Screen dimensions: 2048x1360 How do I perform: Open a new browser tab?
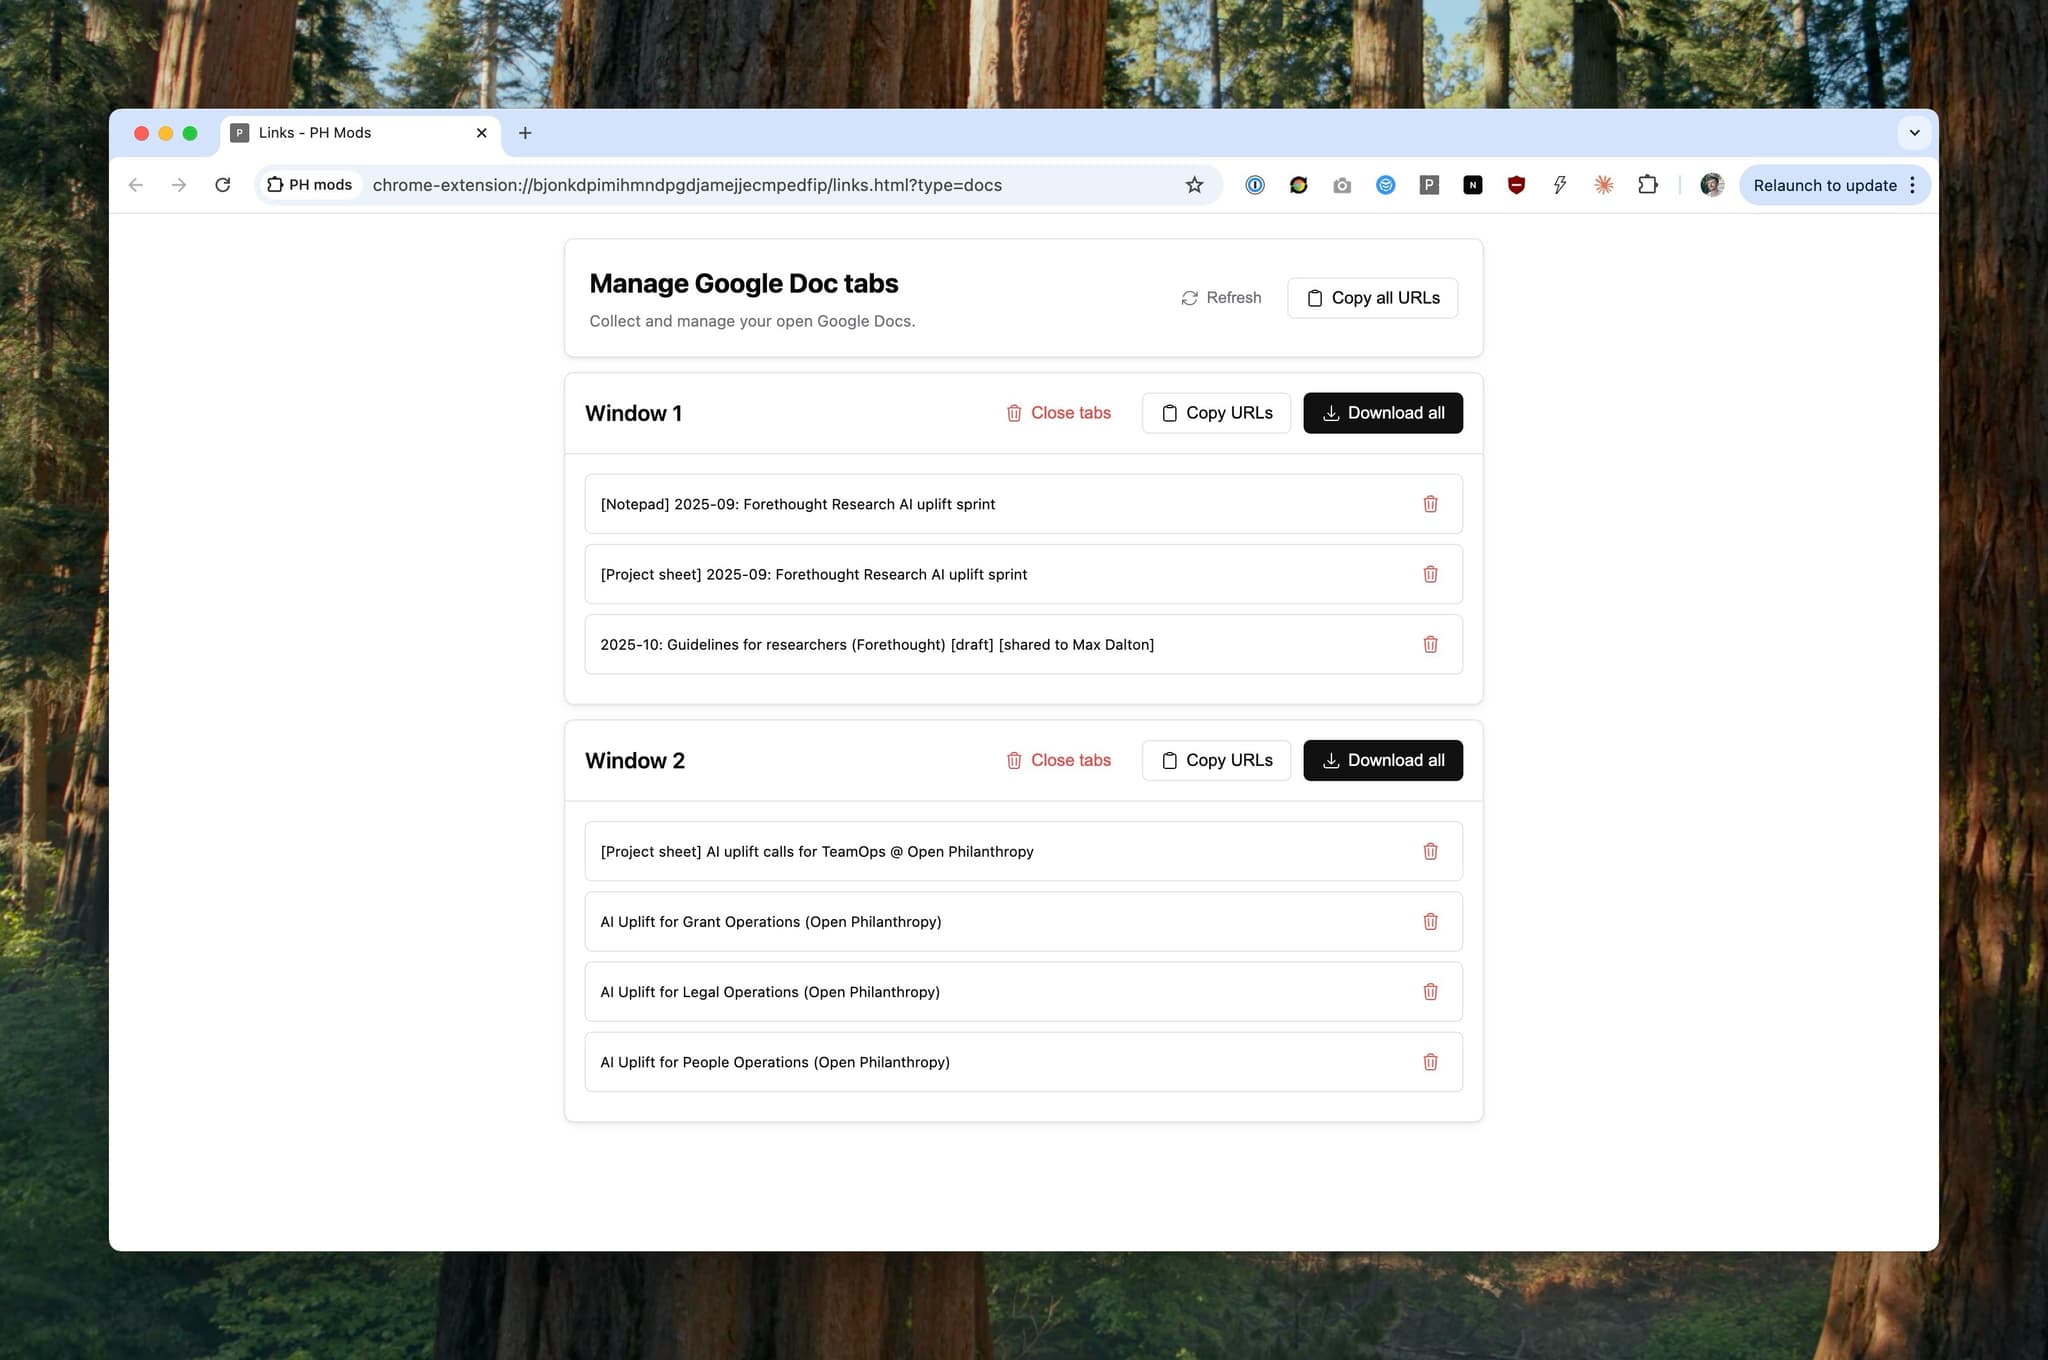click(x=525, y=132)
